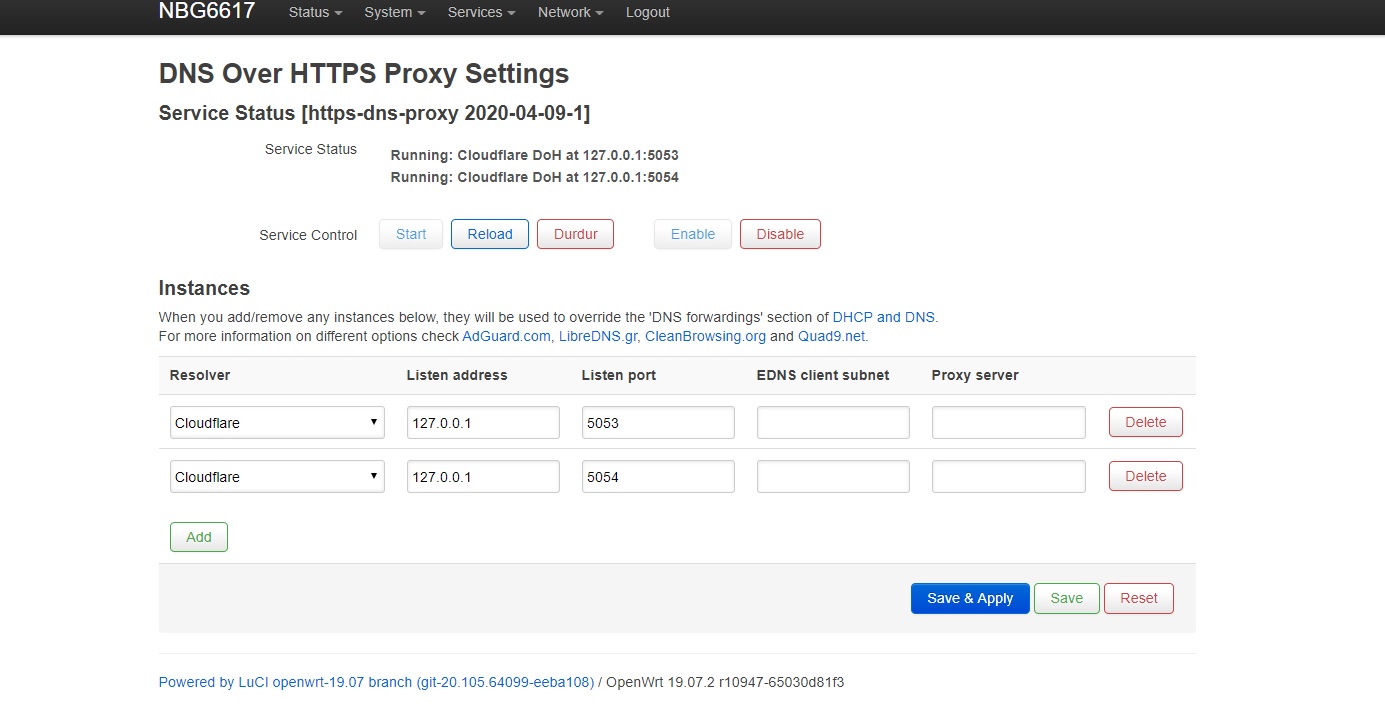Open the Services menu
The height and width of the screenshot is (718, 1385).
point(481,12)
